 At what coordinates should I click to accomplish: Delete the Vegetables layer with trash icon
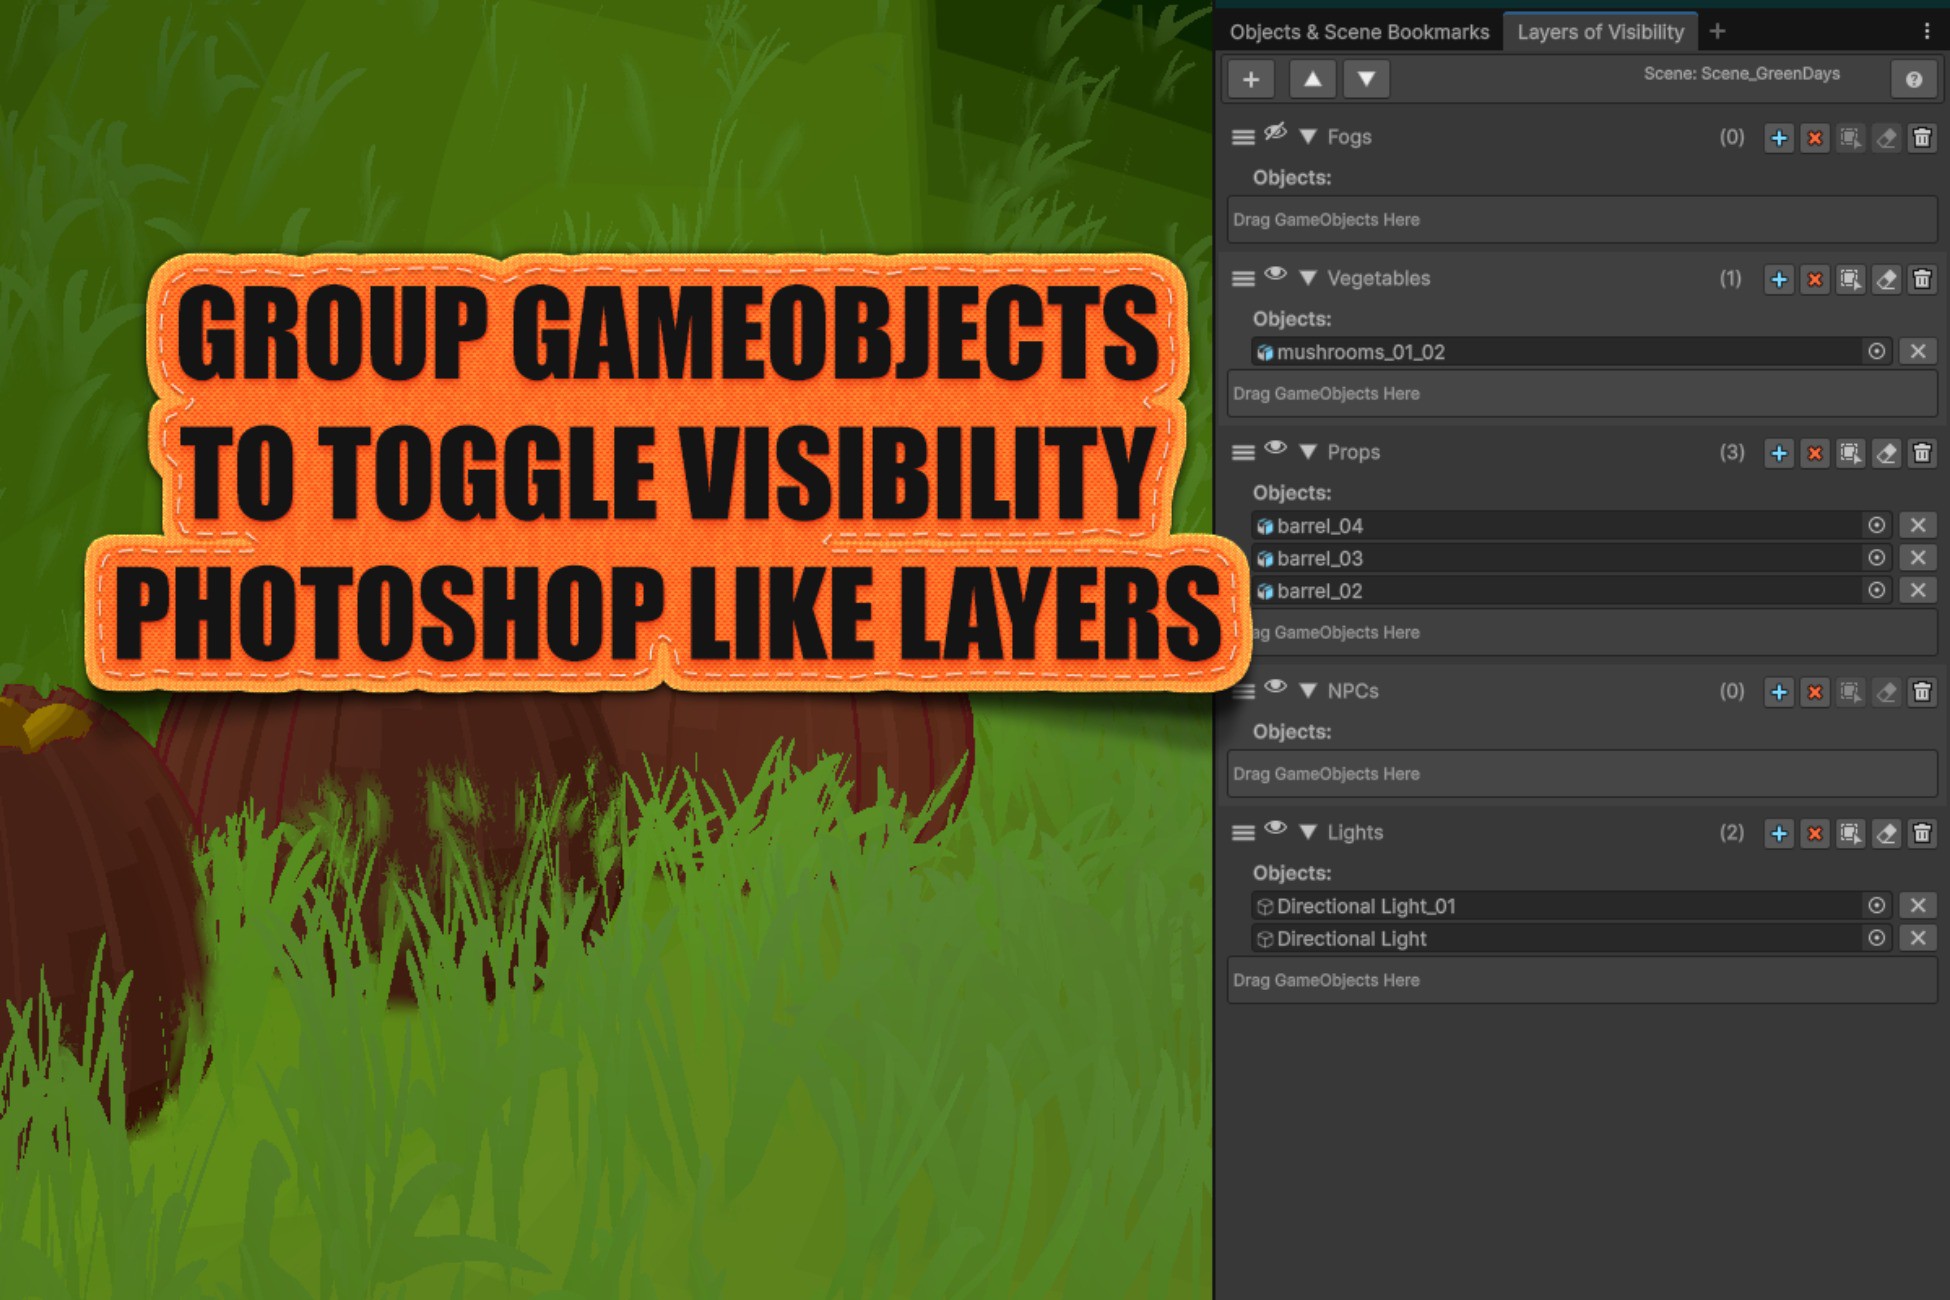click(x=1921, y=279)
